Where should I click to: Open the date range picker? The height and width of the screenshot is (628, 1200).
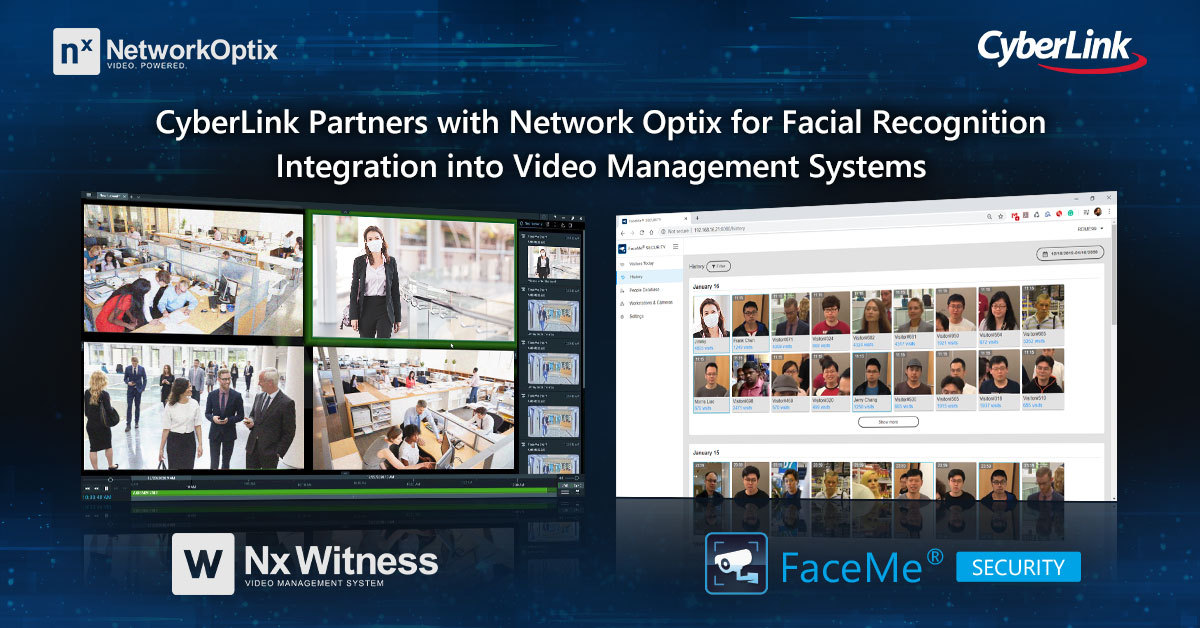click(x=1071, y=255)
